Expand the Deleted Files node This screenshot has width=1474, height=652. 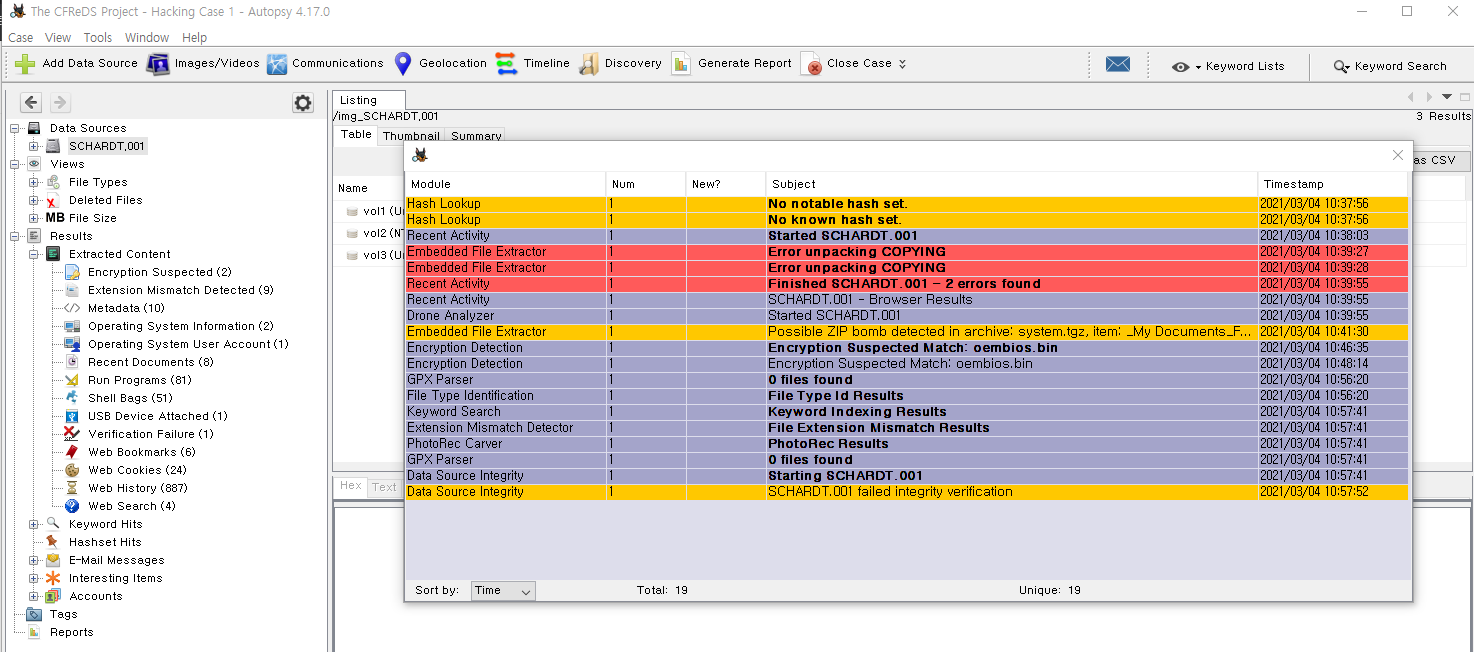point(34,200)
